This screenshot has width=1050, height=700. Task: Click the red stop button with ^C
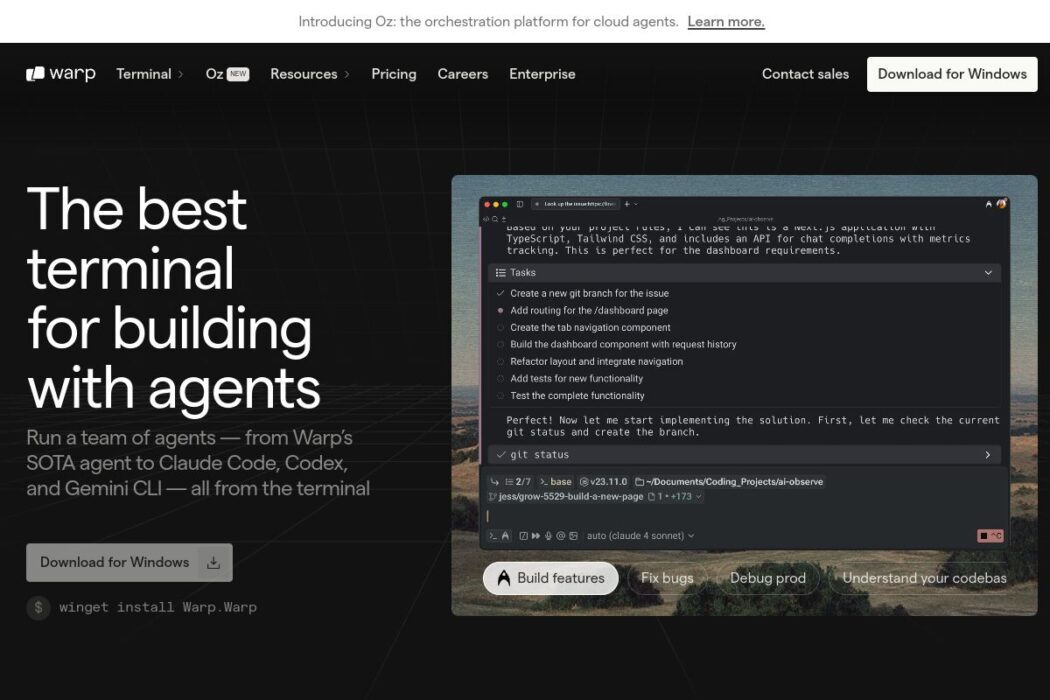[989, 536]
